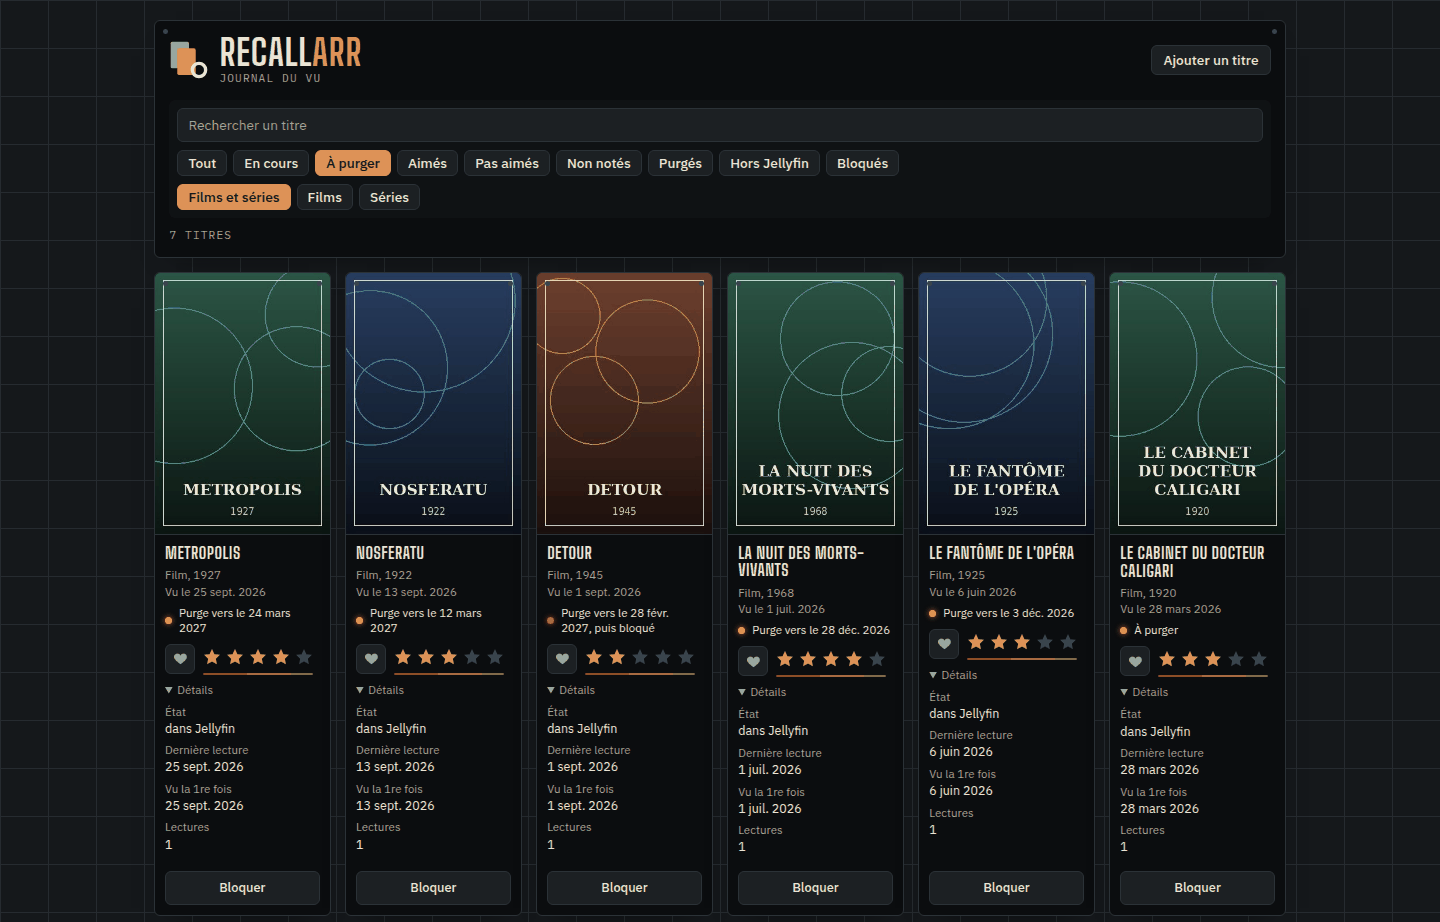Set Metropolis rating to one star
The width and height of the screenshot is (1440, 922).
tap(212, 657)
